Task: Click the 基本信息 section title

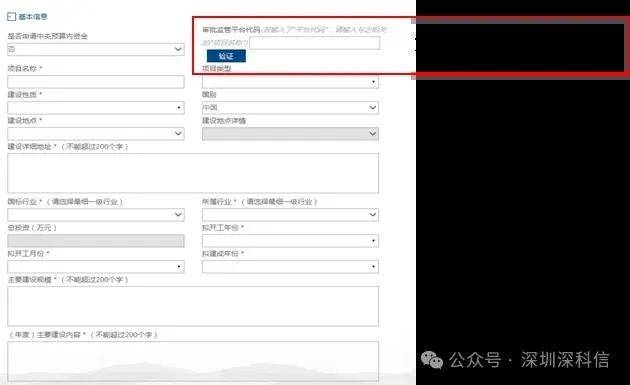Action: tap(33, 16)
